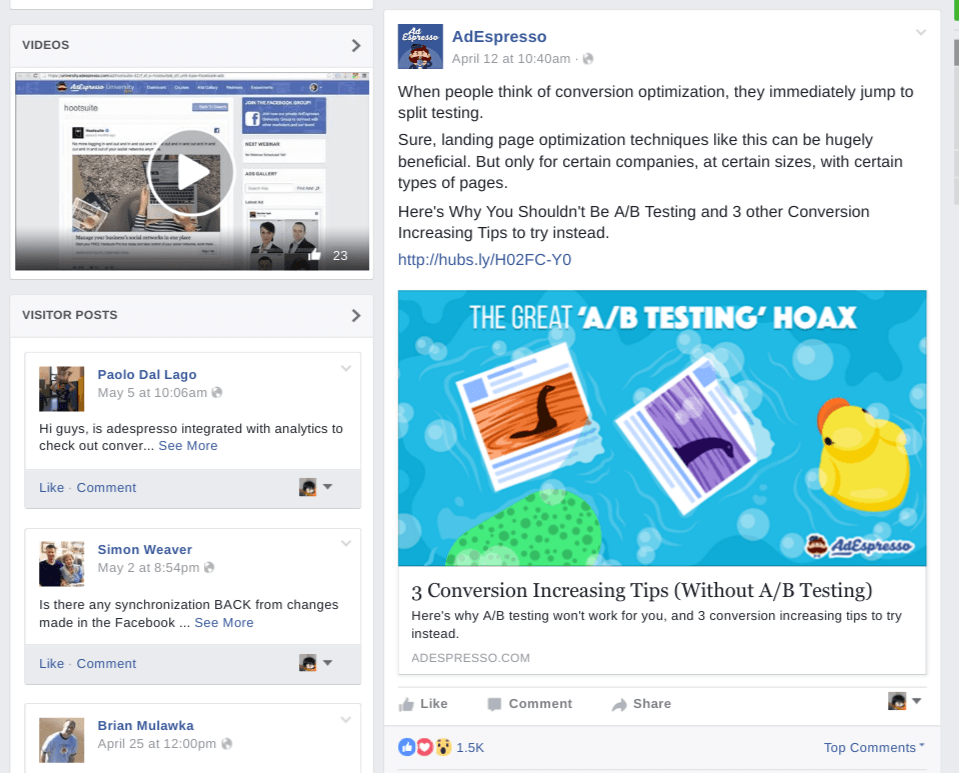Play the AdEspresso University video
Screen dimensions: 959x773
tap(191, 172)
